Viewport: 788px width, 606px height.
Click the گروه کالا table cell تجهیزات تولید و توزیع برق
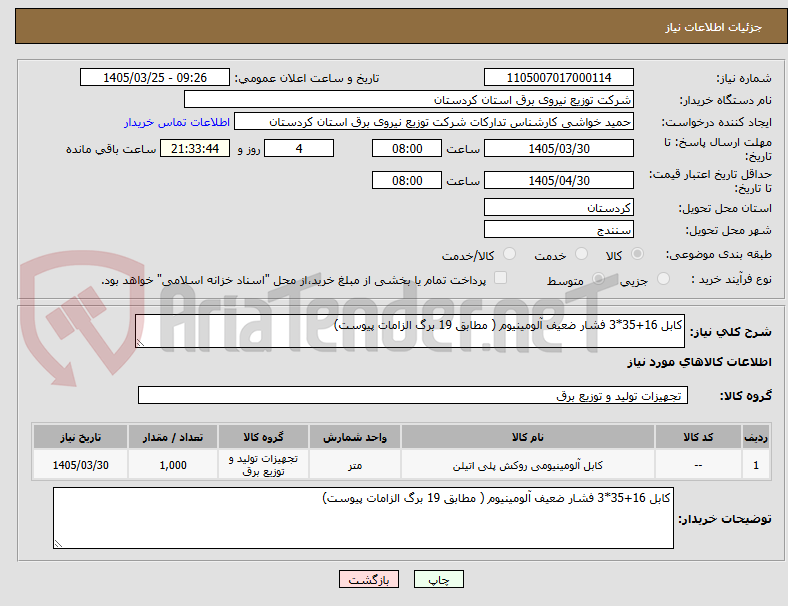(264, 465)
